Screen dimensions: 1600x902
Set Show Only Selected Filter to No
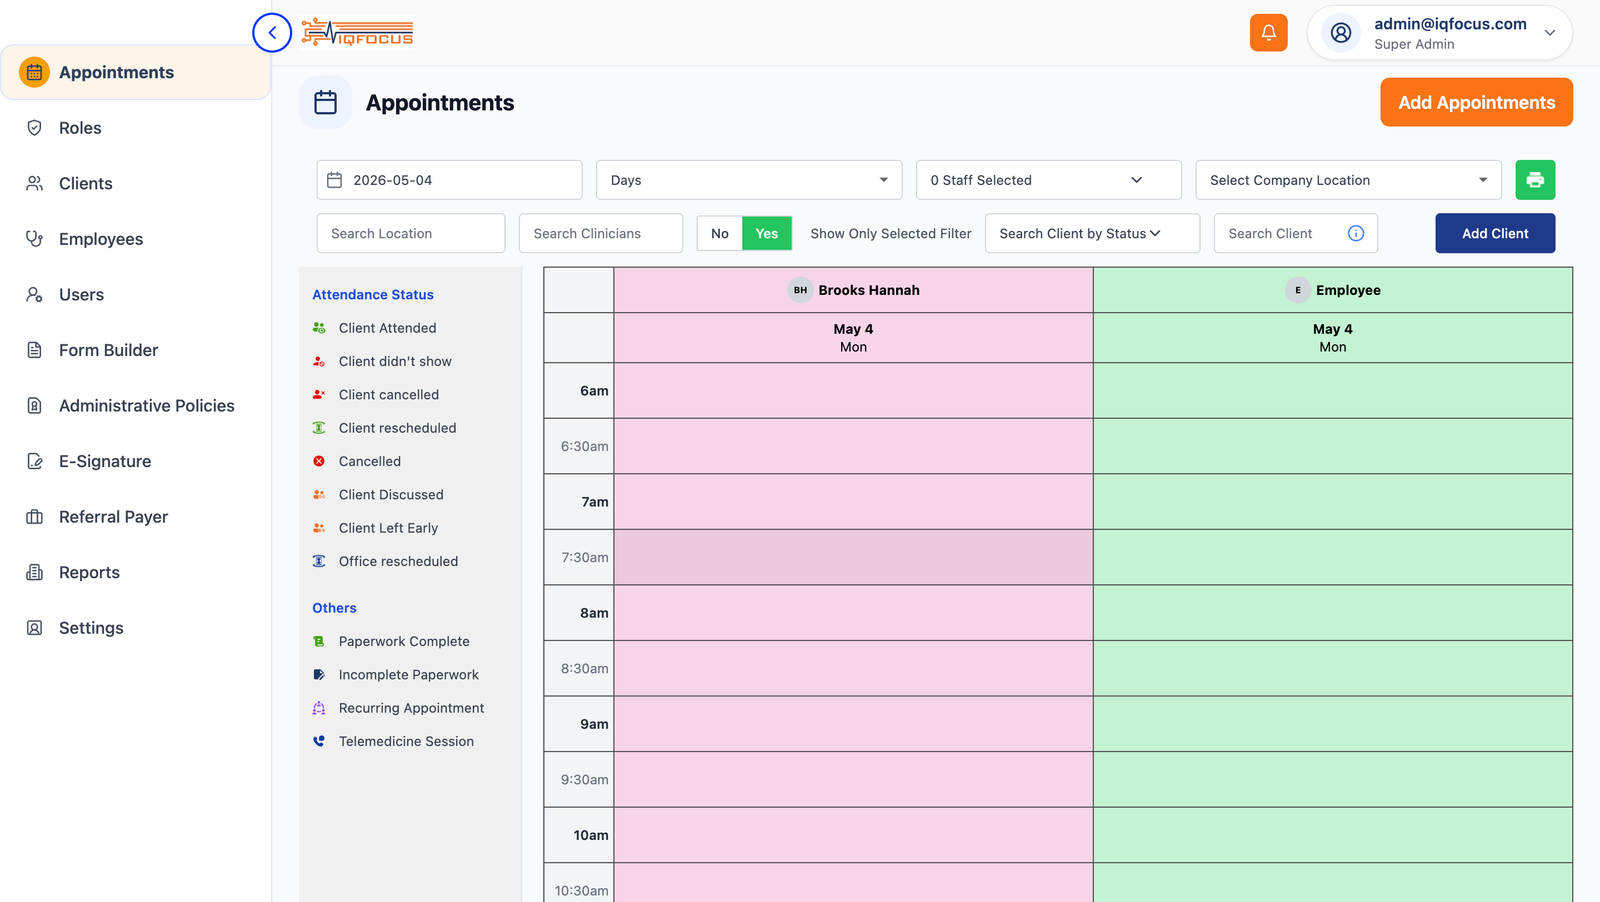pos(720,233)
